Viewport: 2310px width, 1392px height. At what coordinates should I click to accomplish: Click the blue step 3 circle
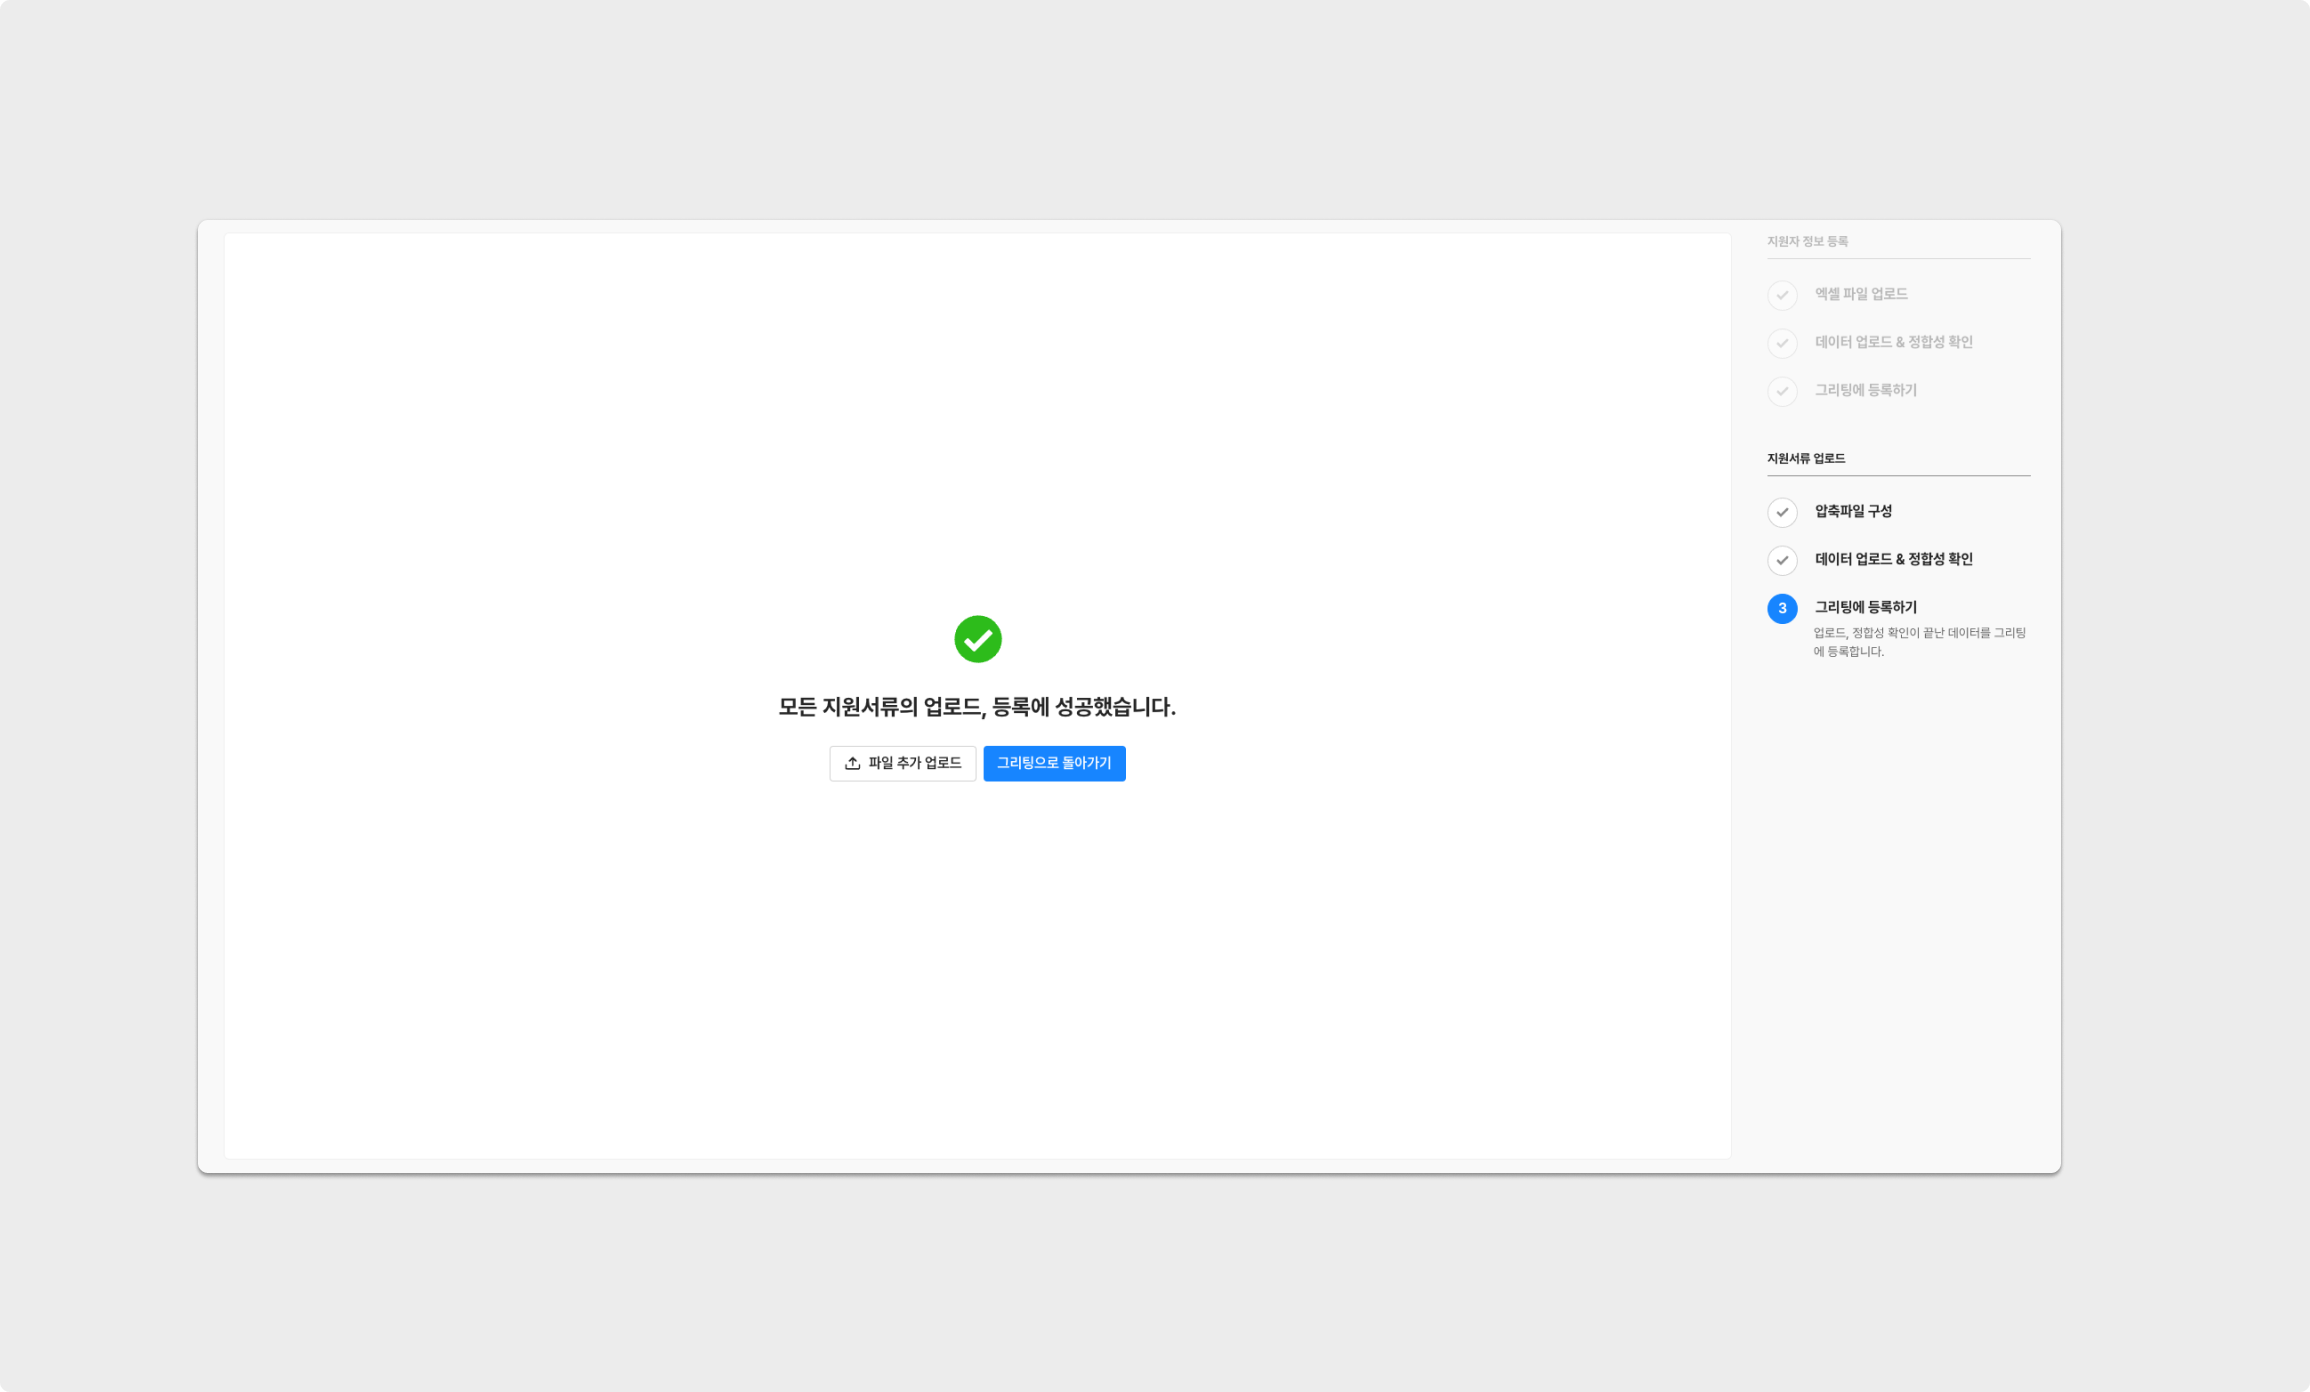[x=1781, y=608]
